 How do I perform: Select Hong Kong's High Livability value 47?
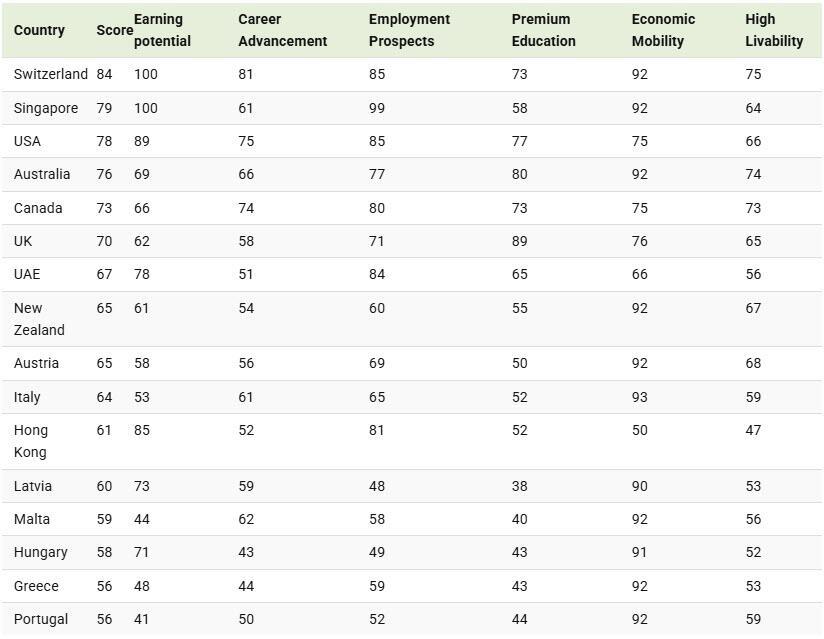pos(753,430)
